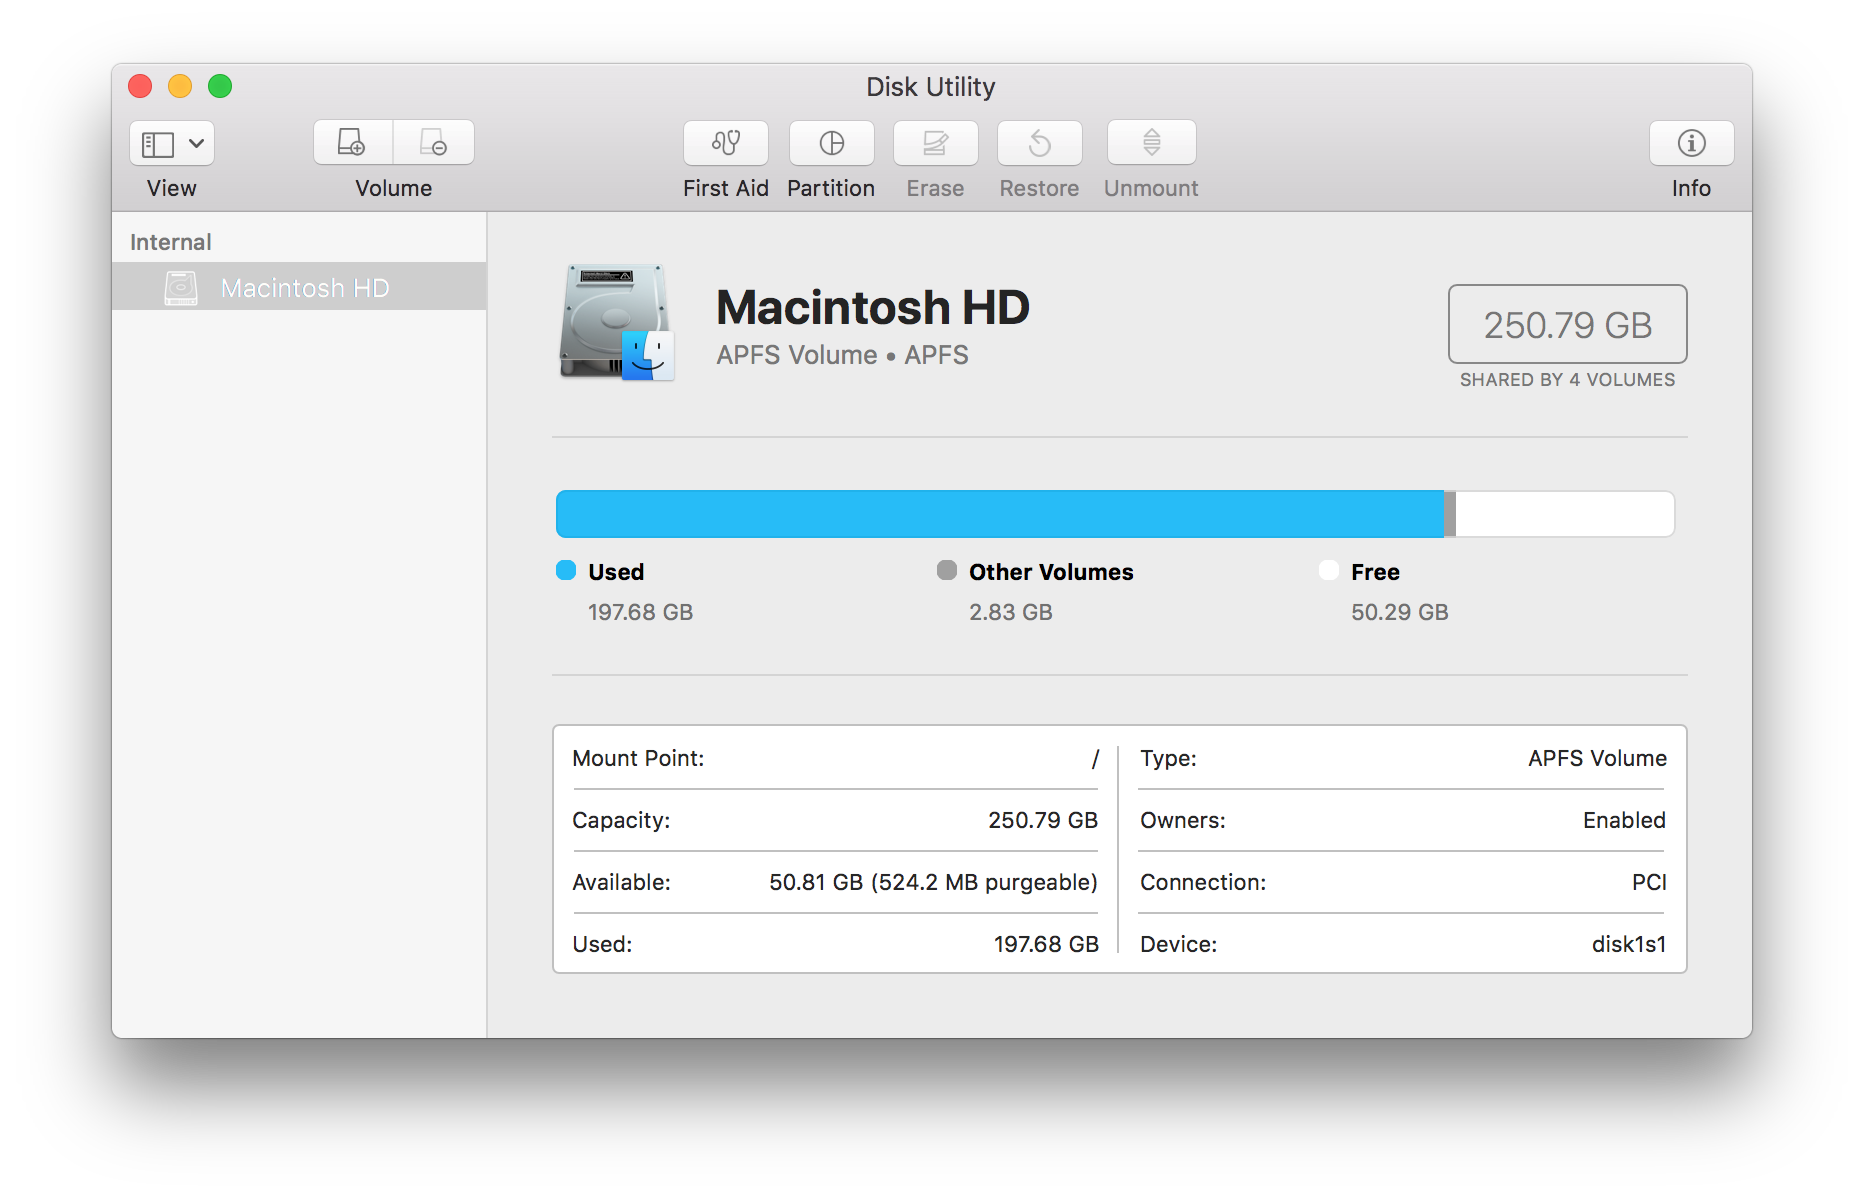Unmount the selected volume
Image resolution: width=1864 pixels, height=1198 pixels.
1151,143
